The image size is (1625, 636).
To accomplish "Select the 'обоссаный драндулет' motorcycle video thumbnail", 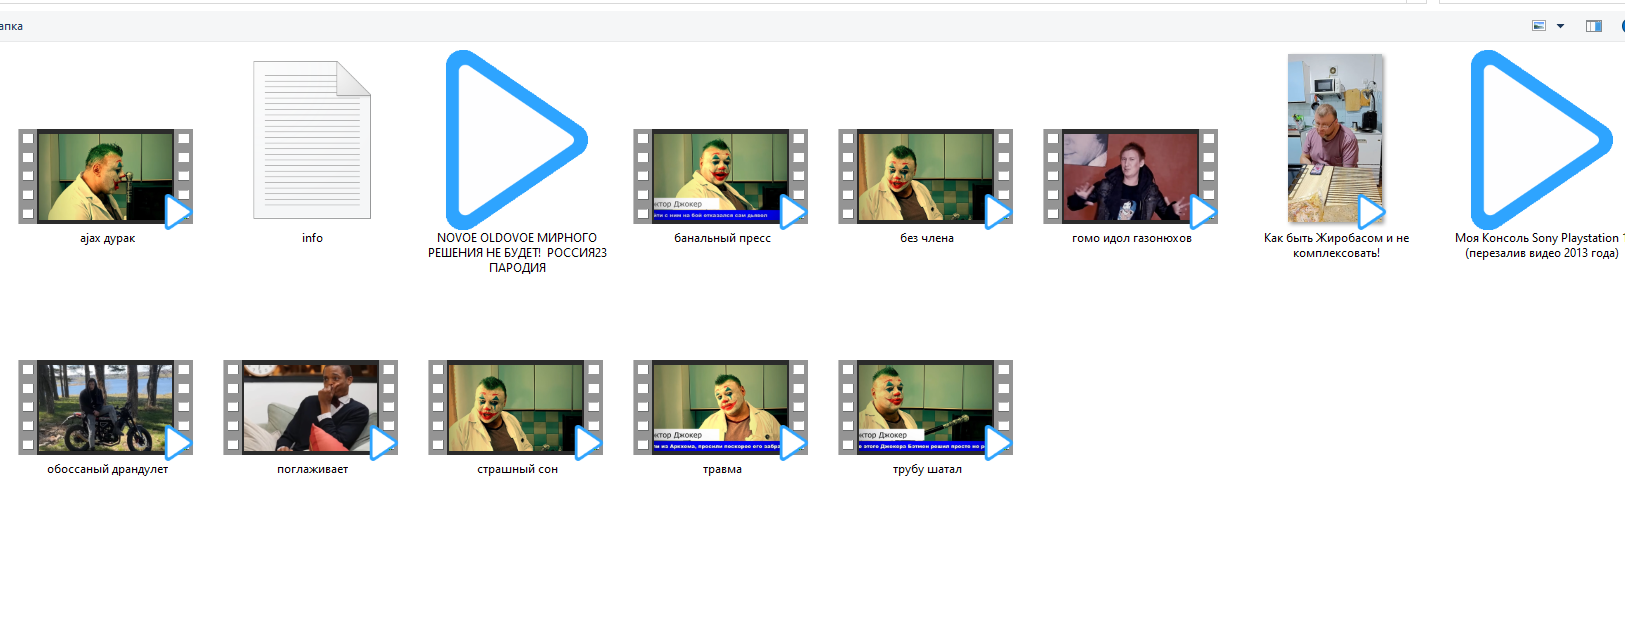I will coord(106,408).
